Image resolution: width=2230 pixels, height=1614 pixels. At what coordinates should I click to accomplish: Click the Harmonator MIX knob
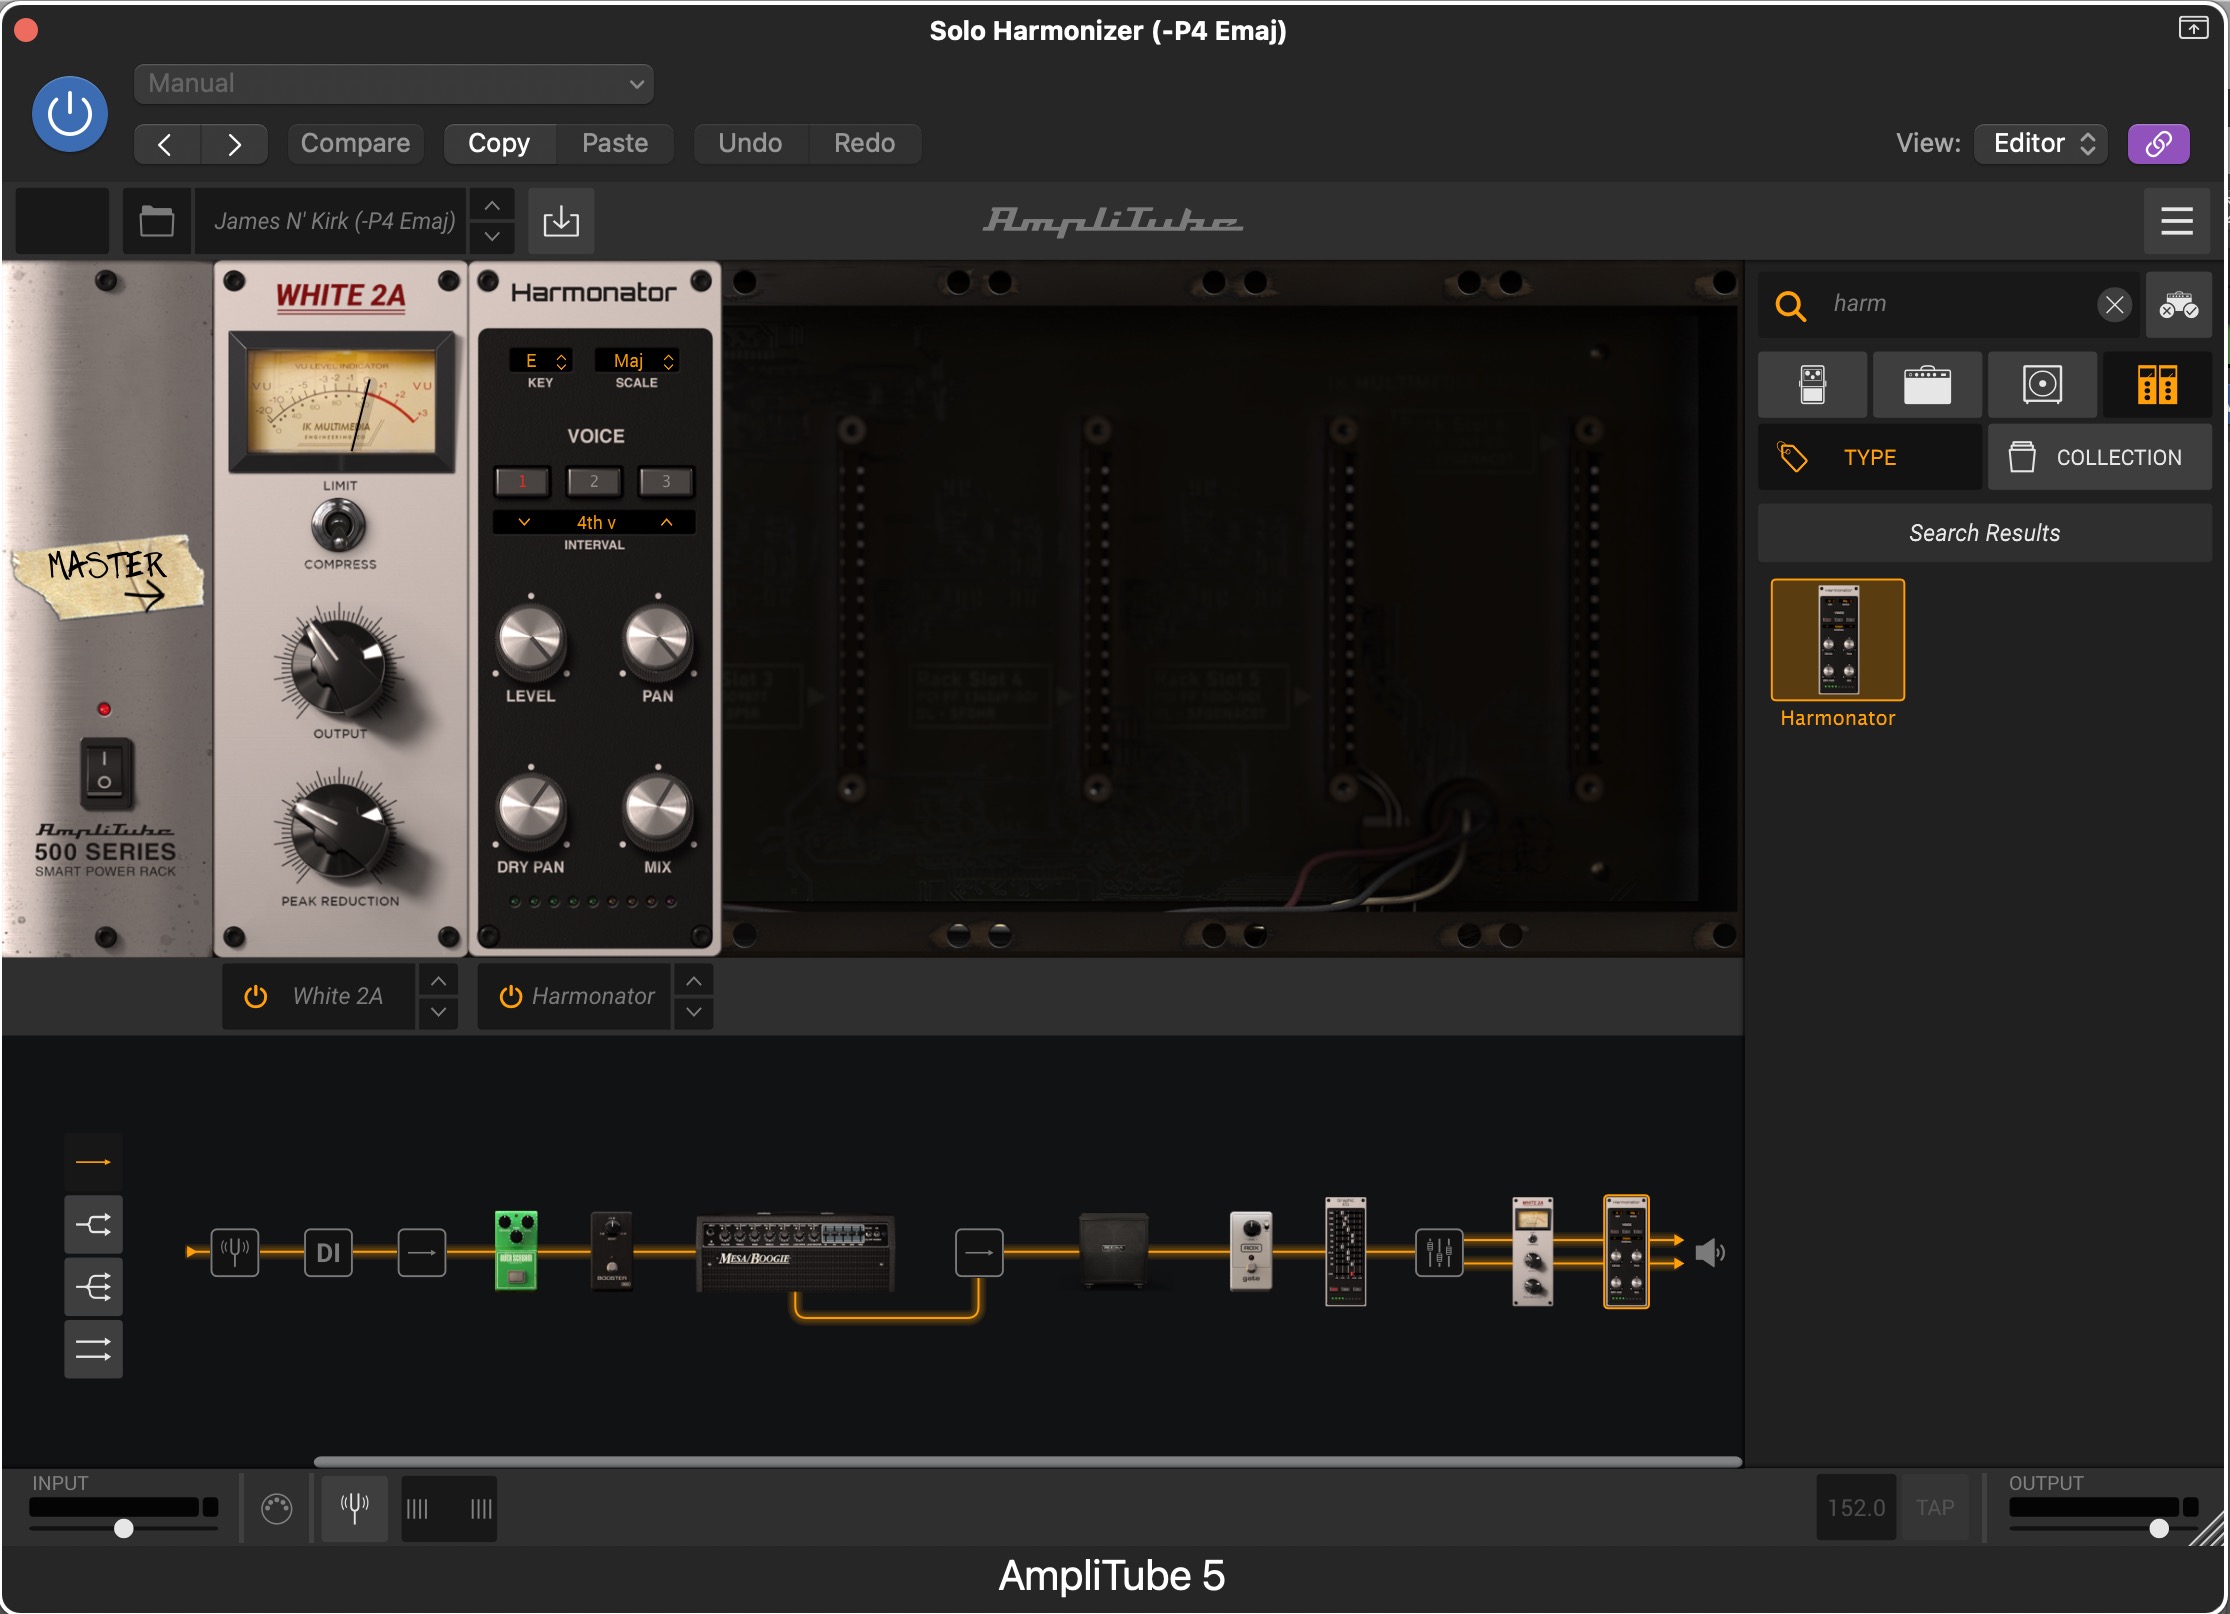coord(657,810)
